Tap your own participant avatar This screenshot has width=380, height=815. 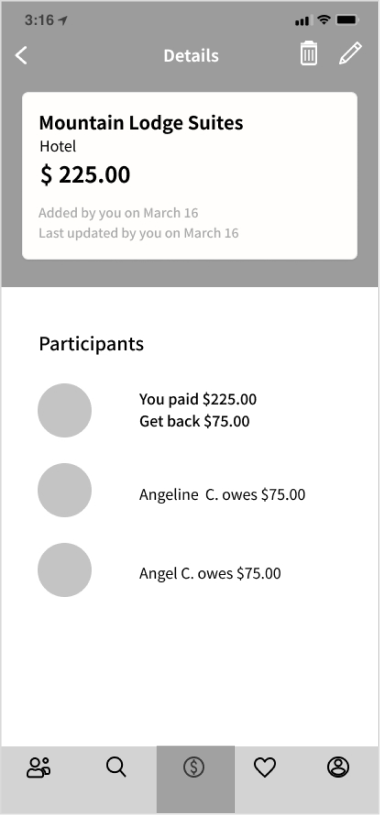click(64, 410)
